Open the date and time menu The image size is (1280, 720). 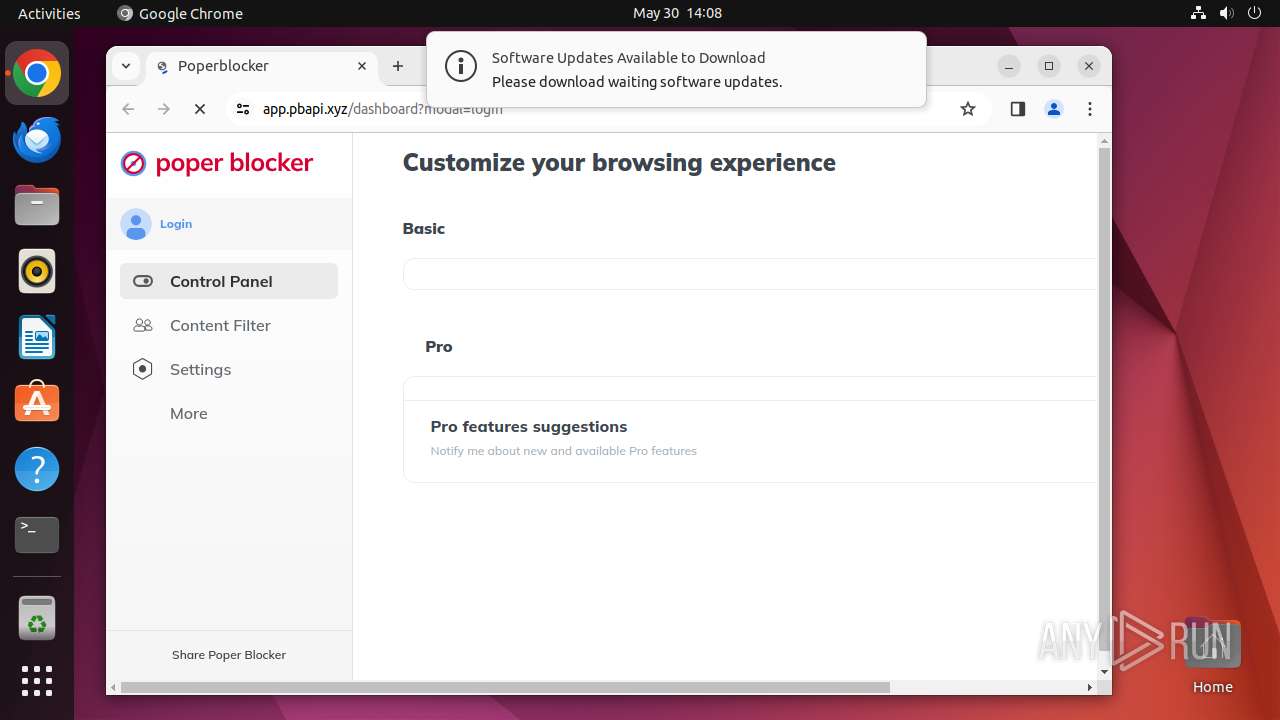coord(677,13)
